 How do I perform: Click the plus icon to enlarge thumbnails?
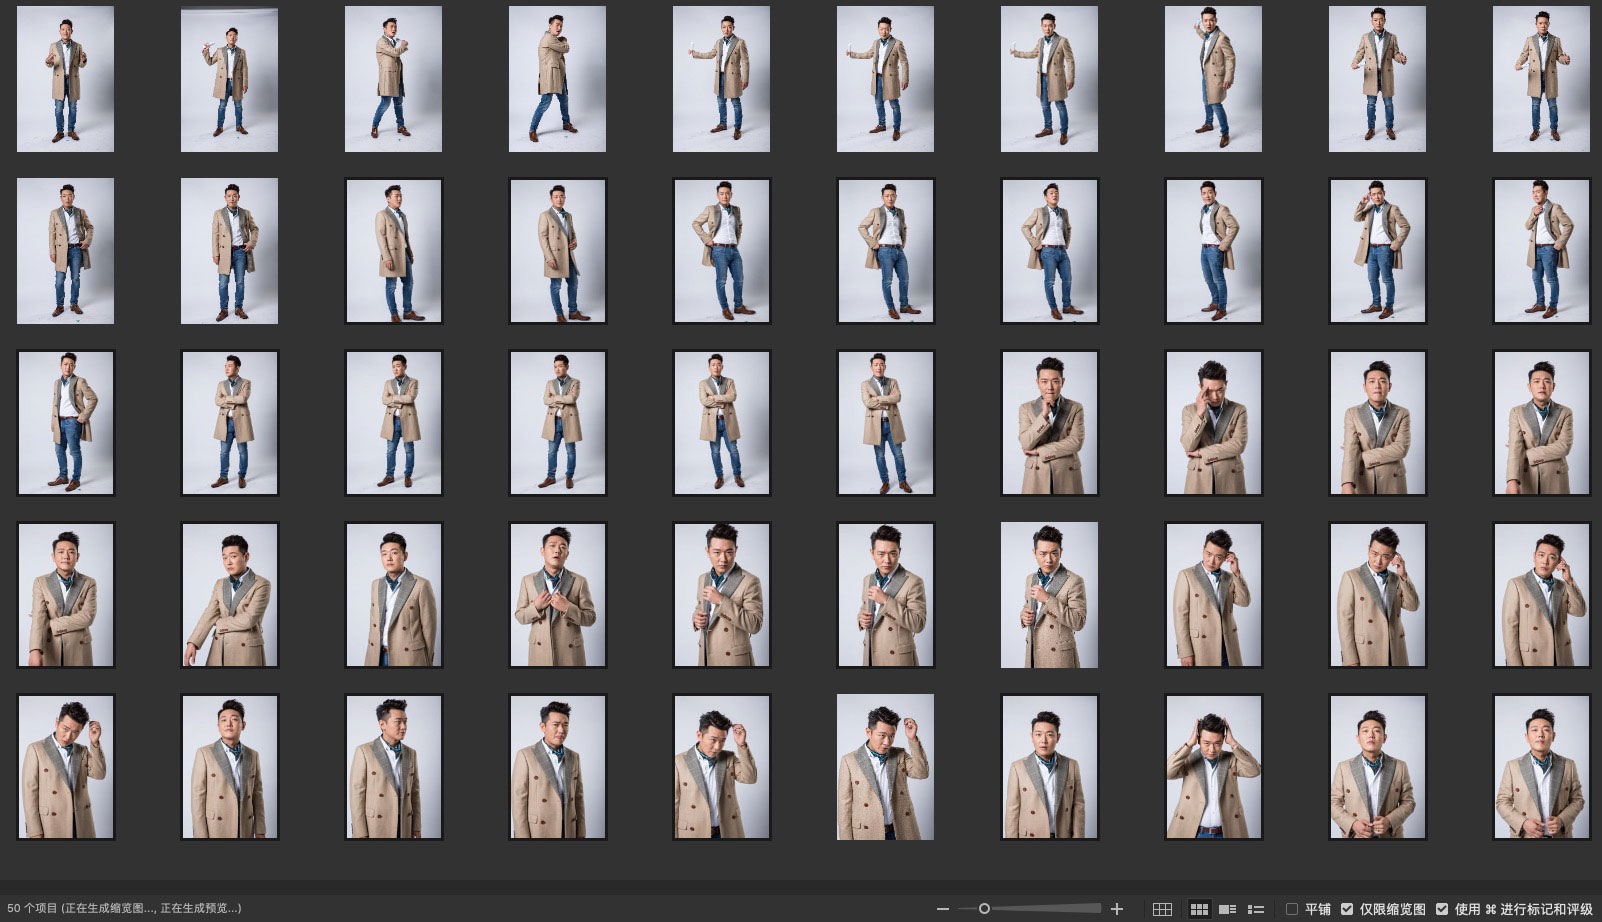(1117, 909)
